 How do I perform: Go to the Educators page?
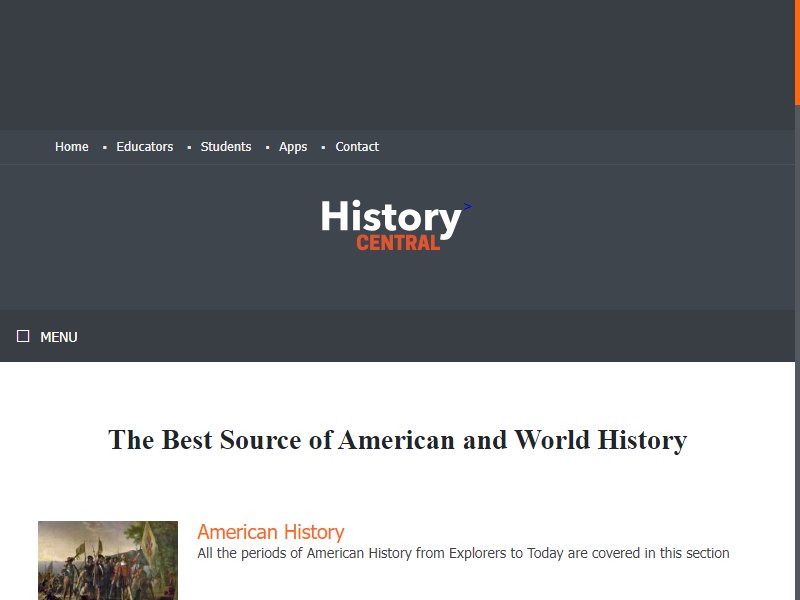(x=144, y=147)
